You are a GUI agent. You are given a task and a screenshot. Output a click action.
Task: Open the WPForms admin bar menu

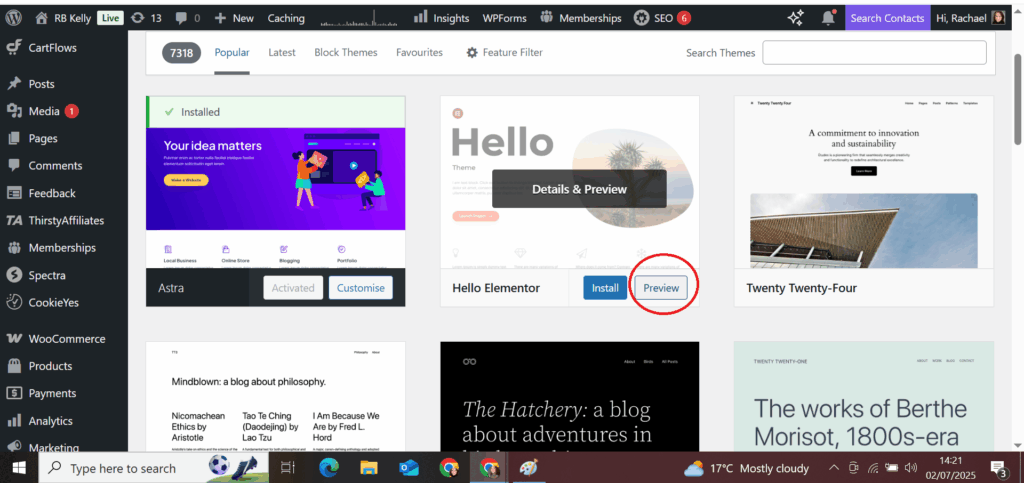click(x=504, y=18)
